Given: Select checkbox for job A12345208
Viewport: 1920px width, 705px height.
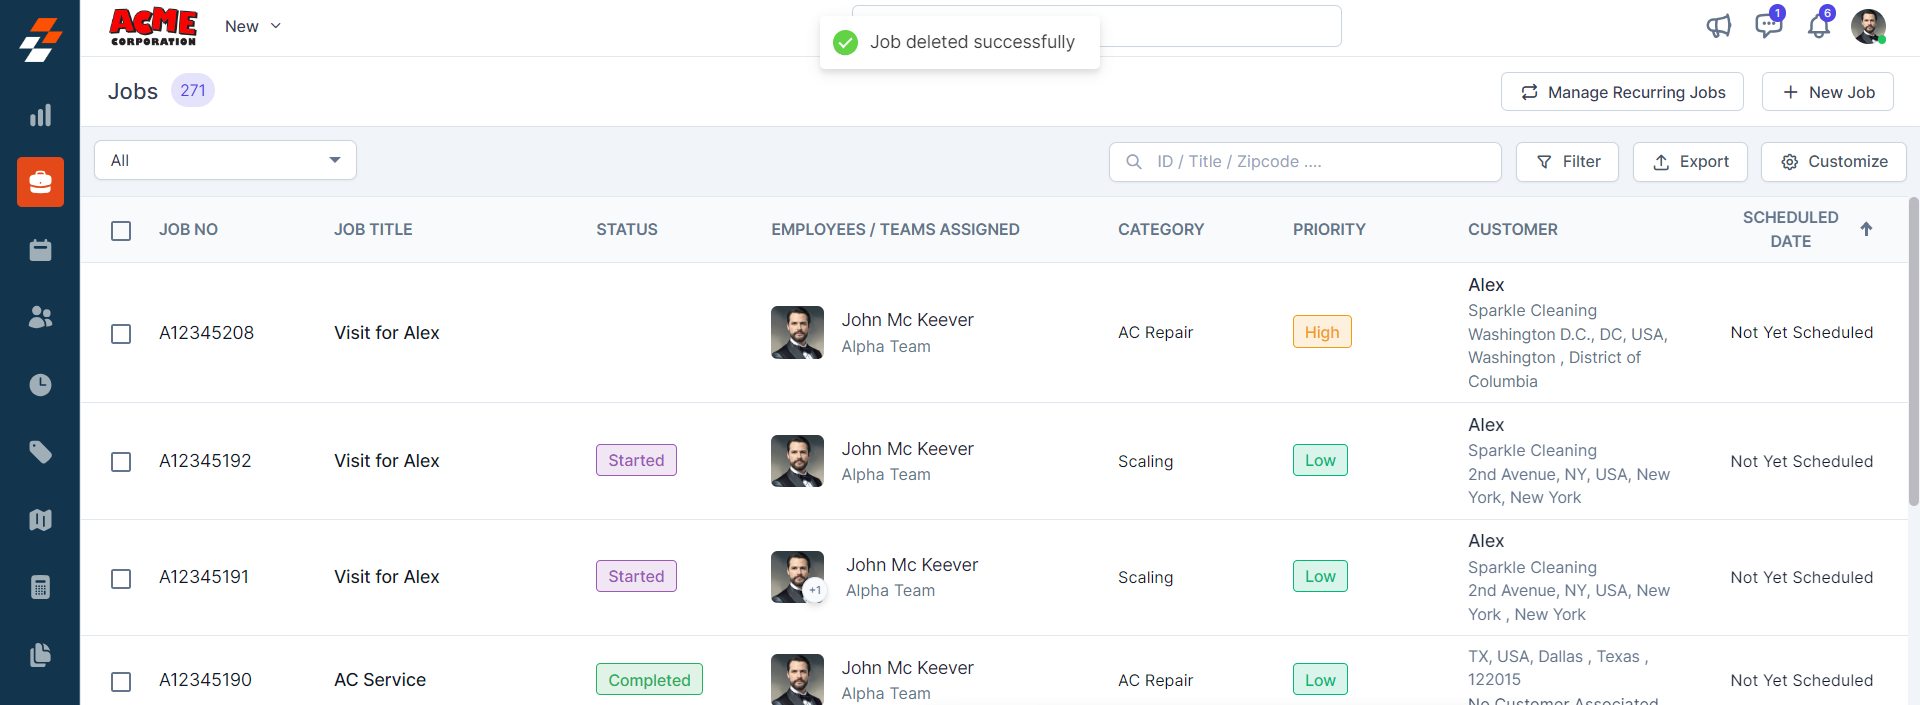Looking at the screenshot, I should (121, 334).
